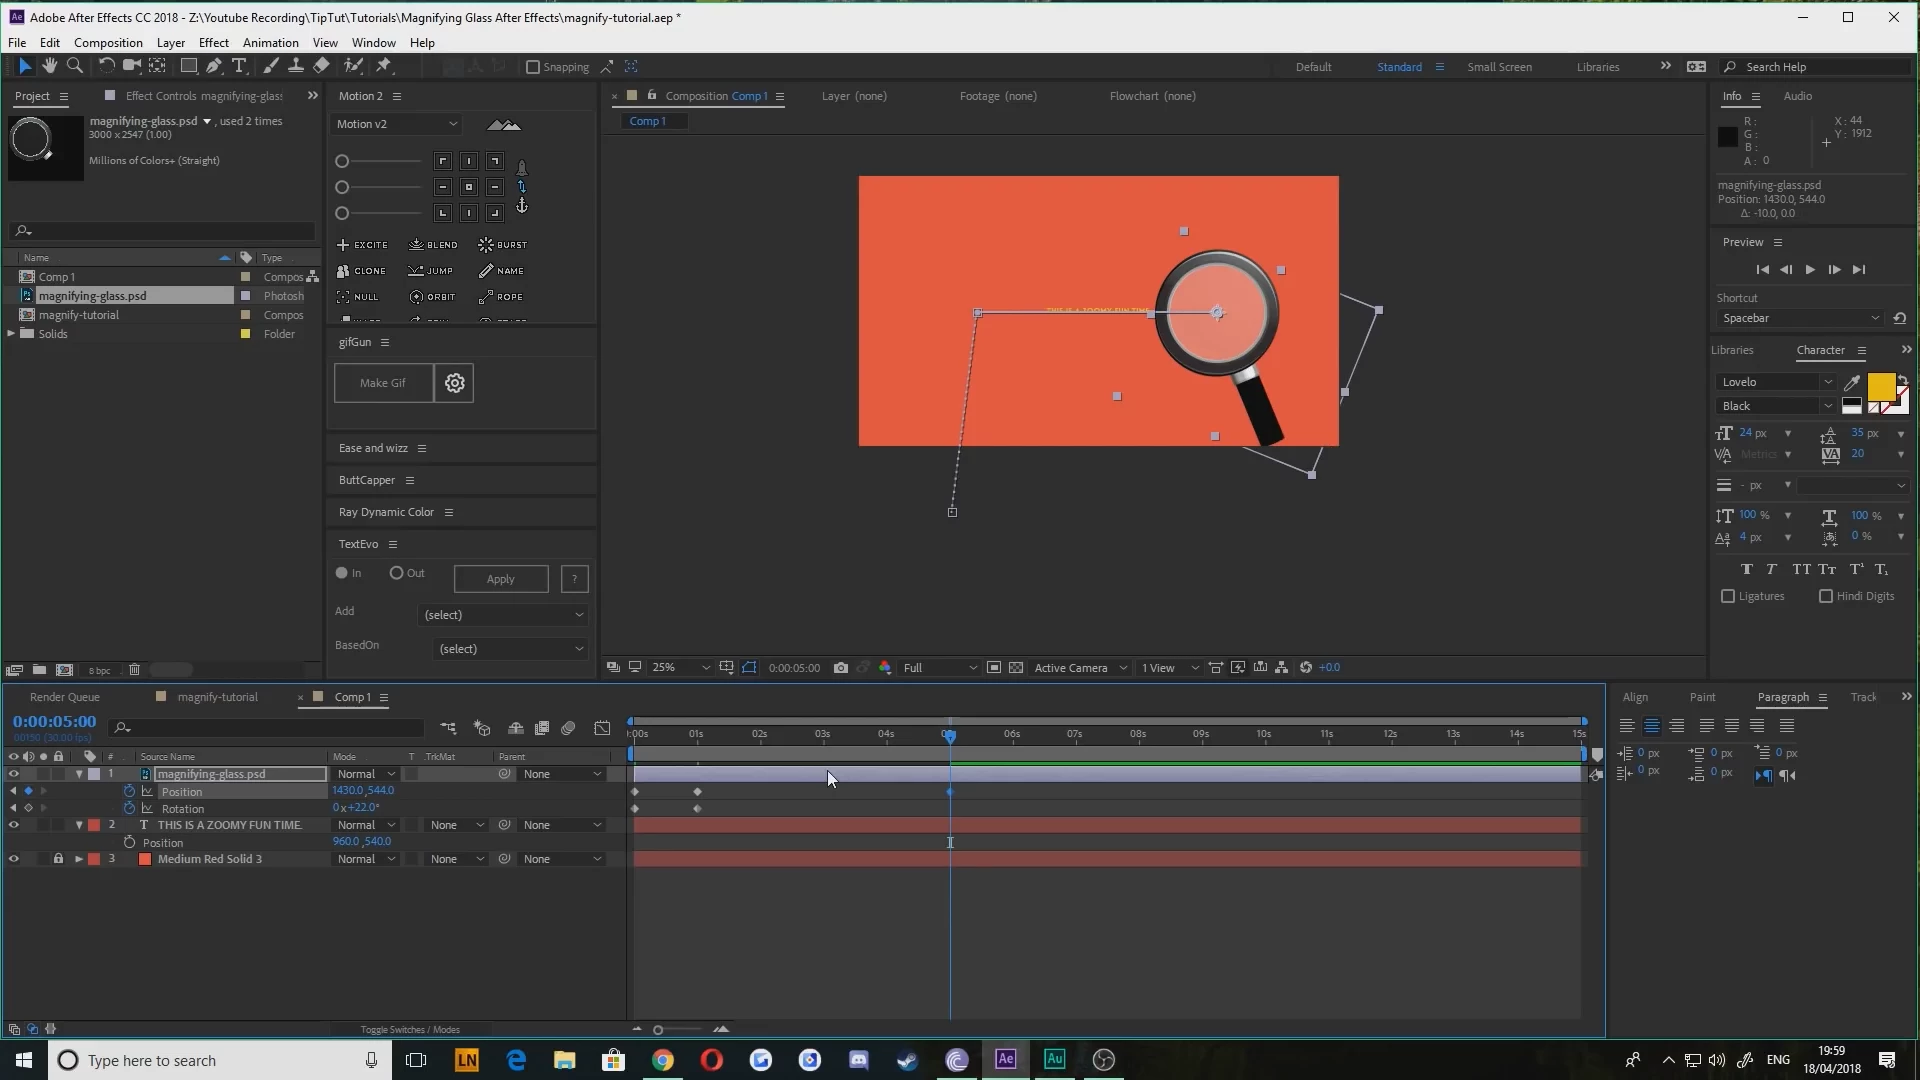This screenshot has width=1920, height=1080.
Task: Select the Zoom tool in toolbar
Action: 74,66
